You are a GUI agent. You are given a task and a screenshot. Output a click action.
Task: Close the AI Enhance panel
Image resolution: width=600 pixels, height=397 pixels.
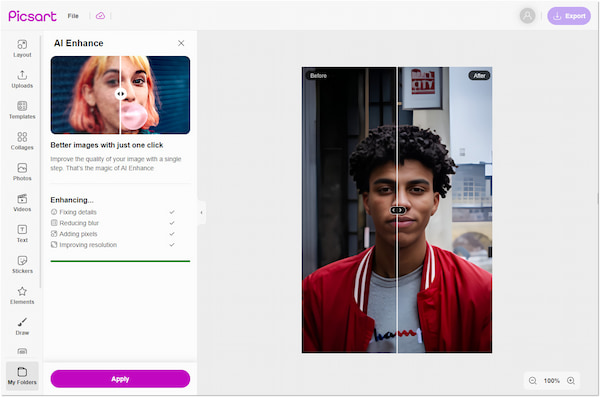[x=181, y=43]
